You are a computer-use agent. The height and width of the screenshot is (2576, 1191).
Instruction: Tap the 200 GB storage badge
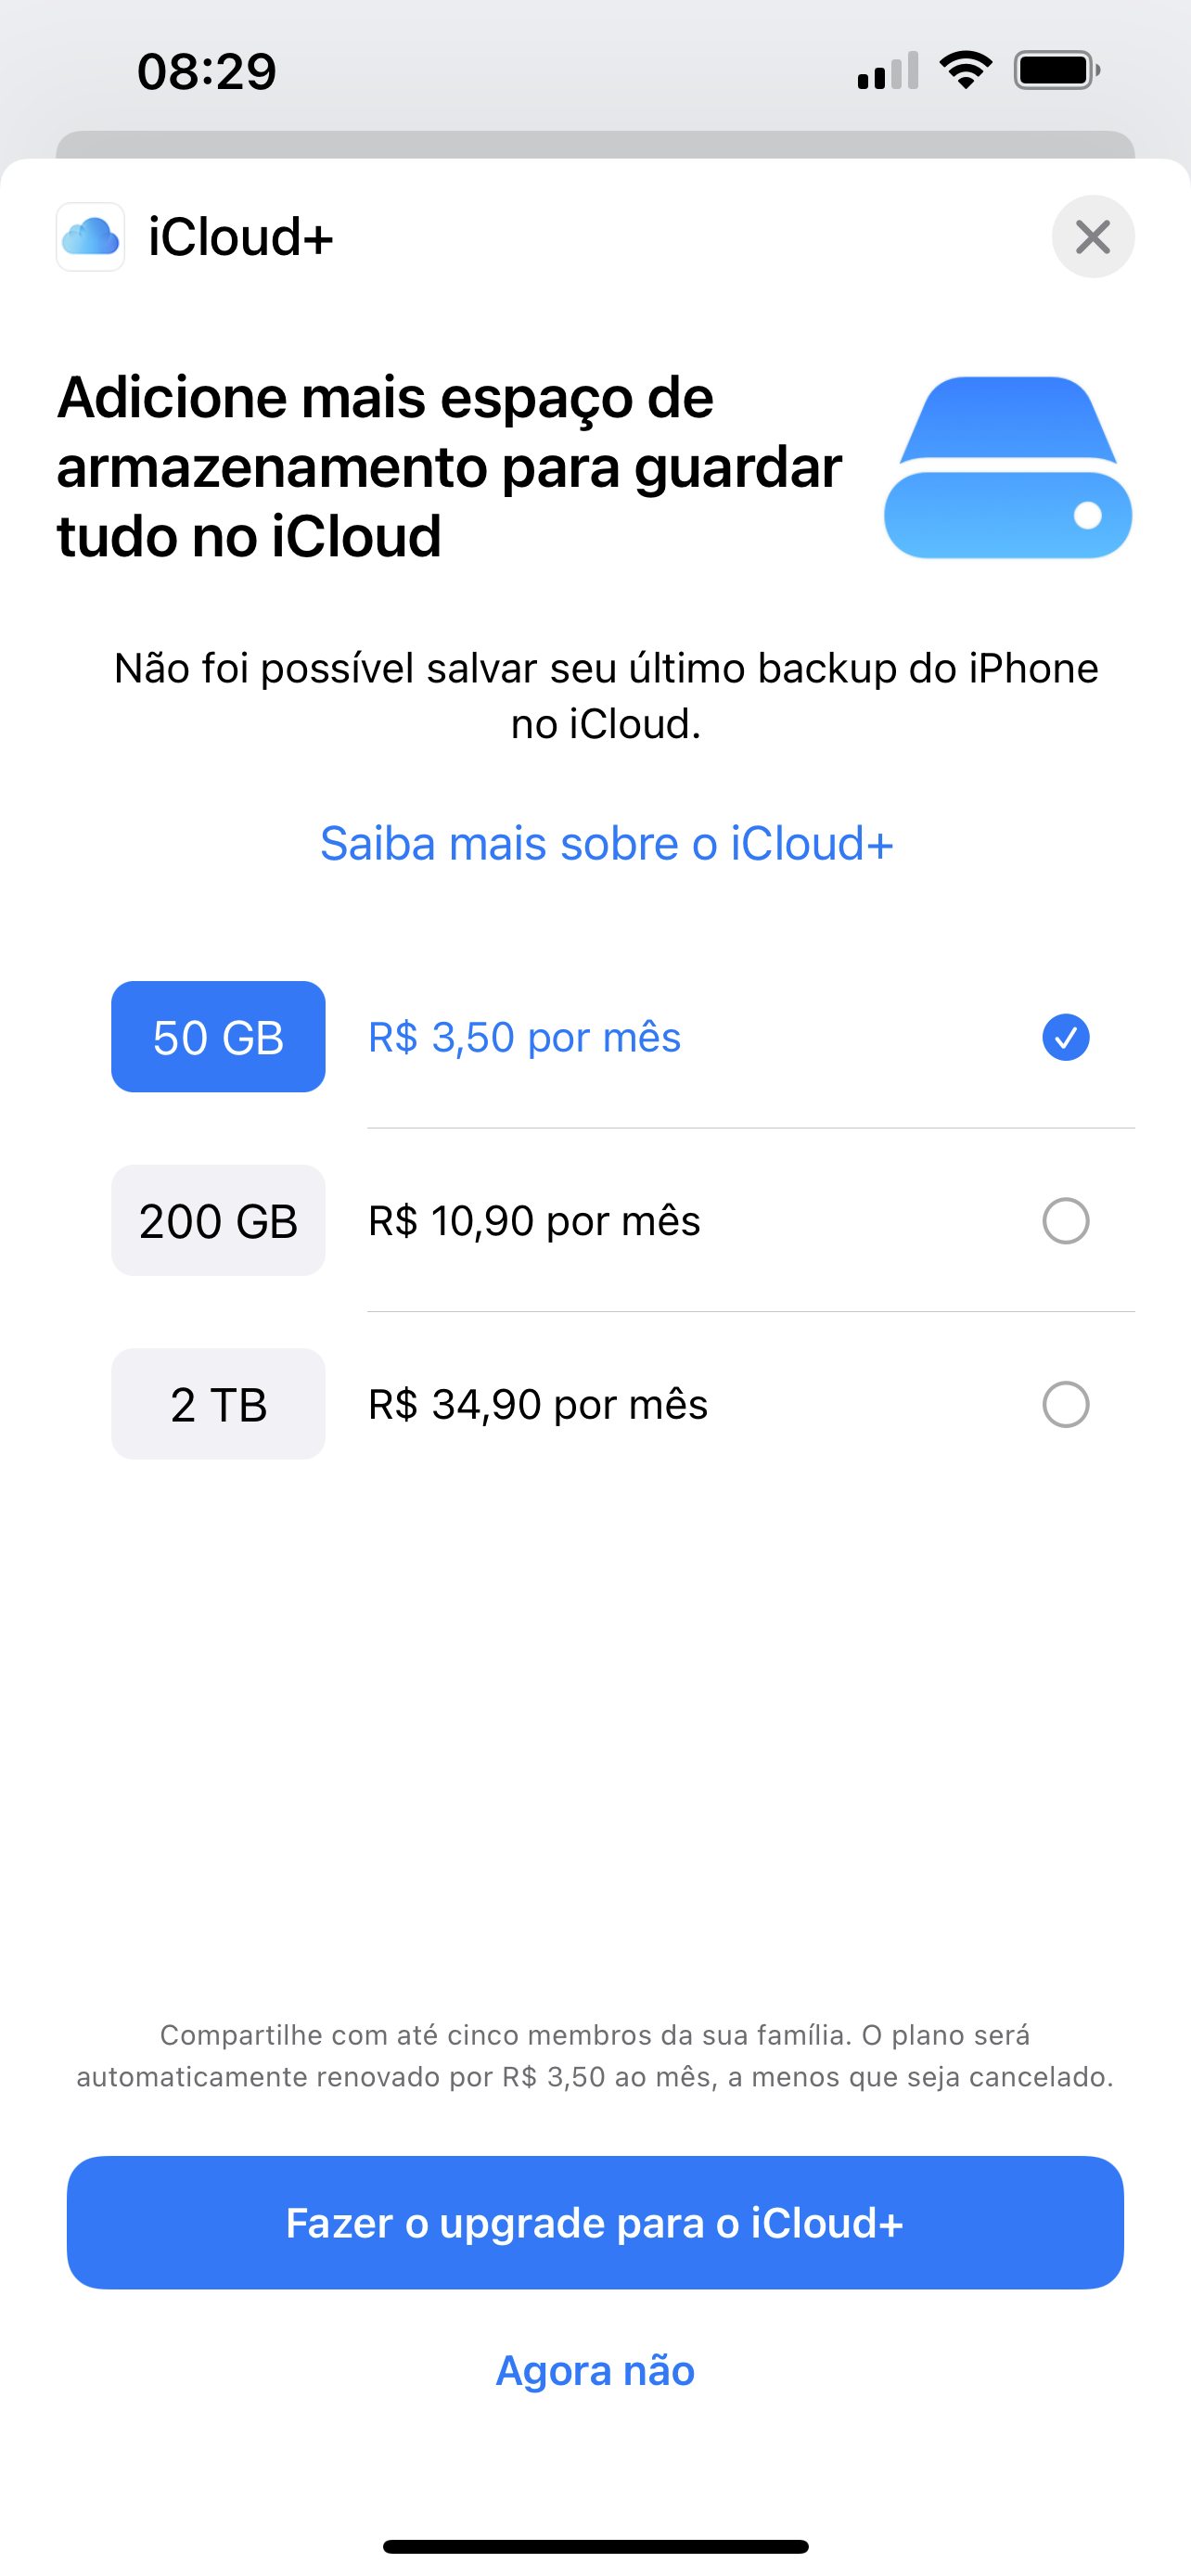(218, 1221)
